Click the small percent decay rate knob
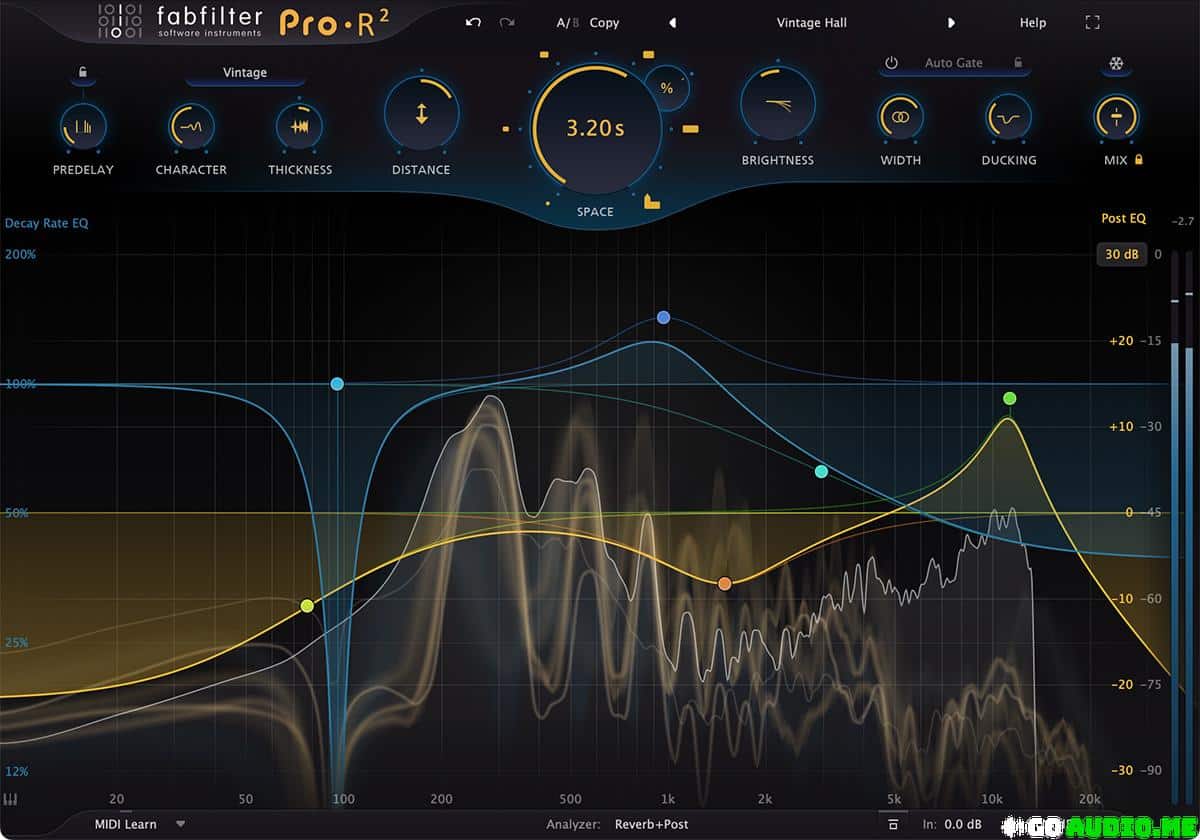1200x840 pixels. (x=667, y=88)
